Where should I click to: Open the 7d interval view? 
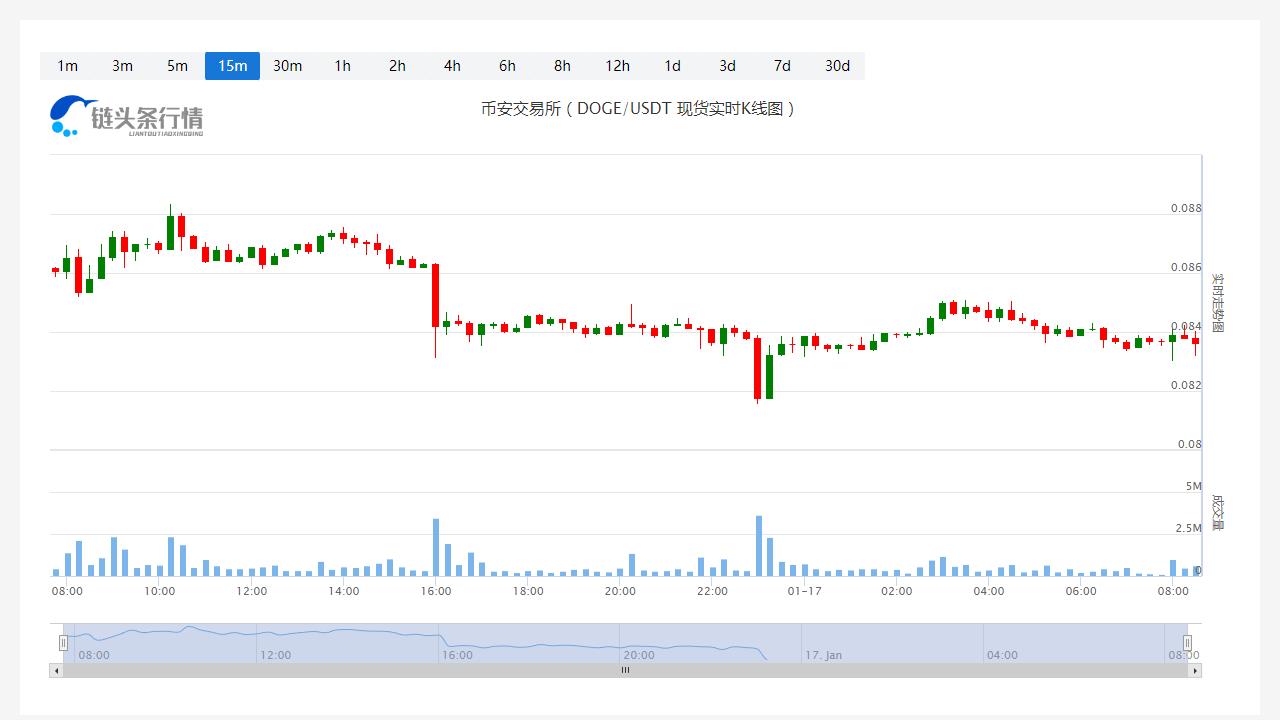point(782,66)
